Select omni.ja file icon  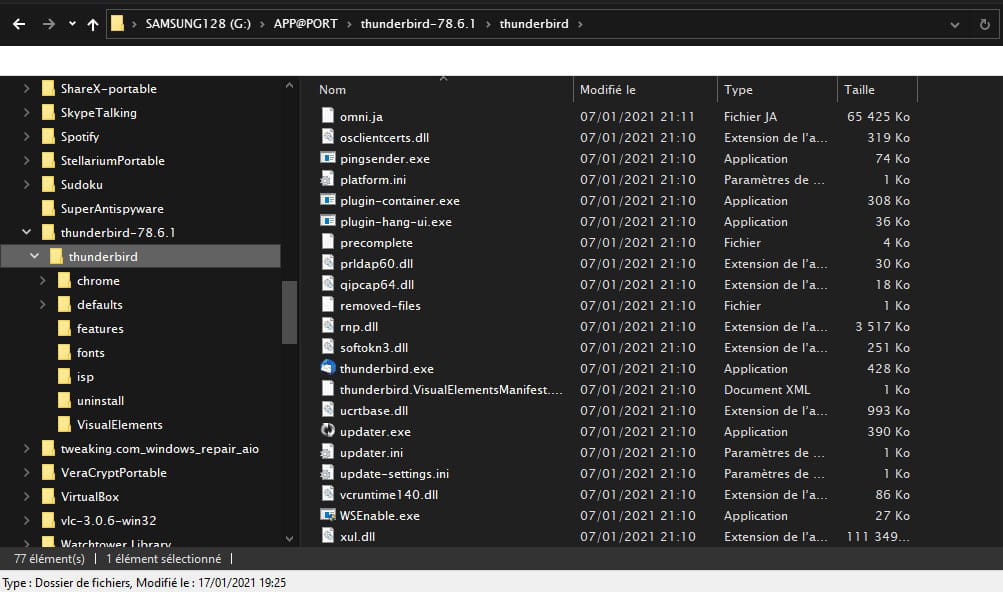click(x=328, y=115)
